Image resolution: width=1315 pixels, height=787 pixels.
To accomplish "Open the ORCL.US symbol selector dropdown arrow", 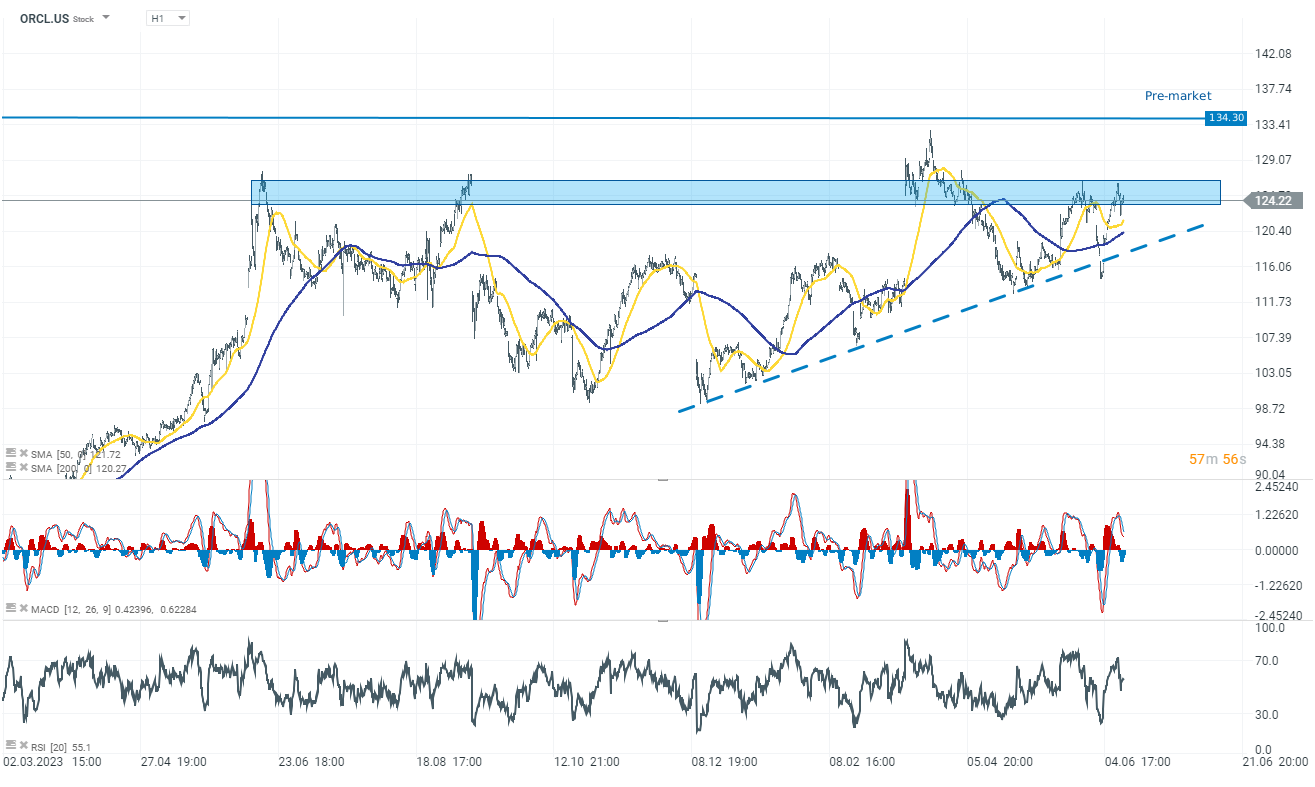I will [107, 18].
